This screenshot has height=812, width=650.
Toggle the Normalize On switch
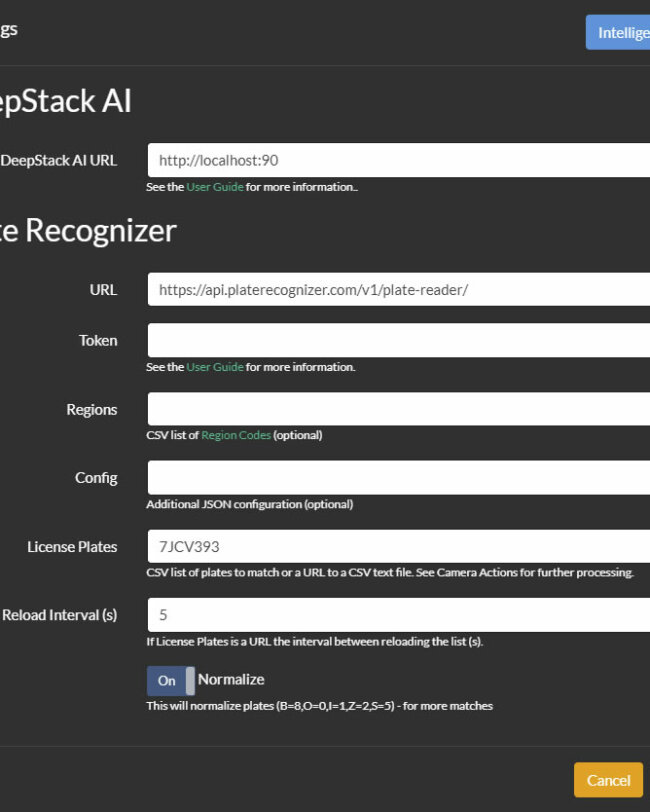click(x=171, y=680)
